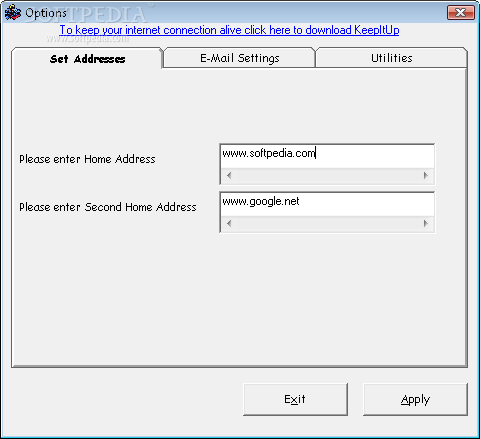The image size is (480, 439).
Task: Click the 'Please enter Home Address' label
Action: pos(87,159)
